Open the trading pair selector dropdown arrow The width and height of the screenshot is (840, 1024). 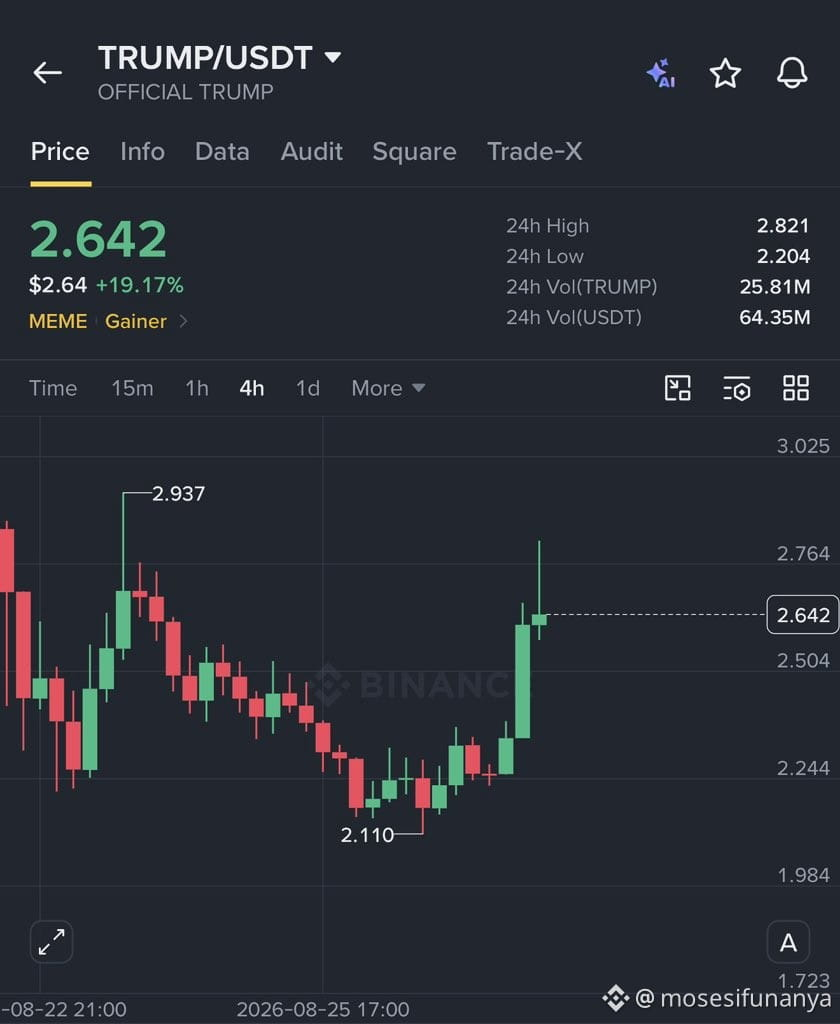tap(332, 57)
